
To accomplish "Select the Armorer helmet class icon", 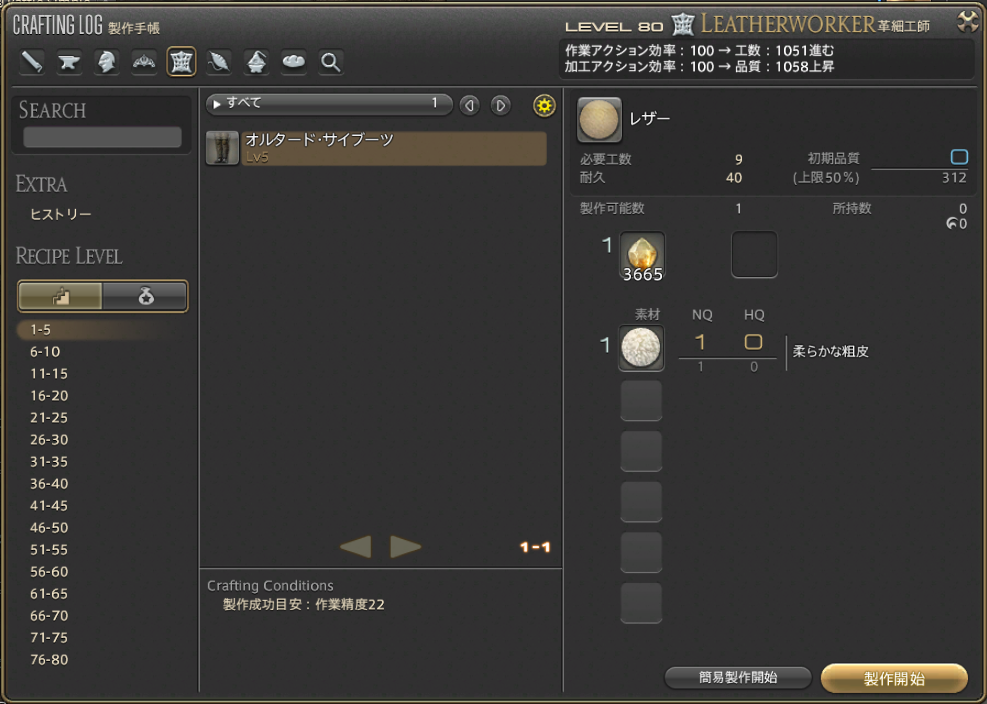I will click(106, 62).
